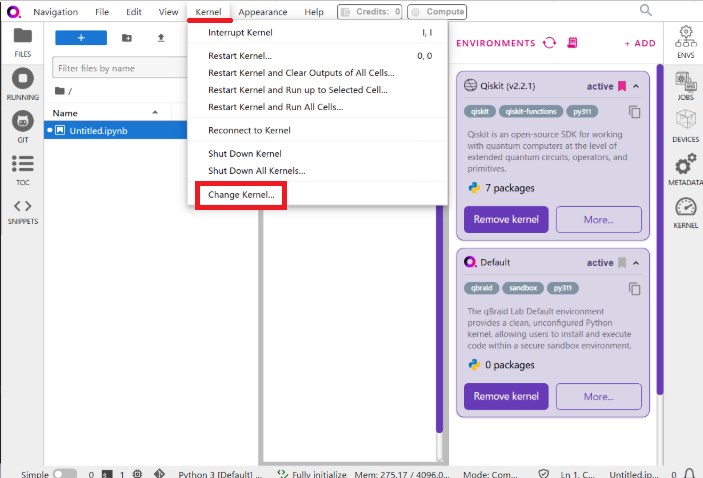Click More... on the Default environment
Screen dimensions: 703x478
click(598, 397)
